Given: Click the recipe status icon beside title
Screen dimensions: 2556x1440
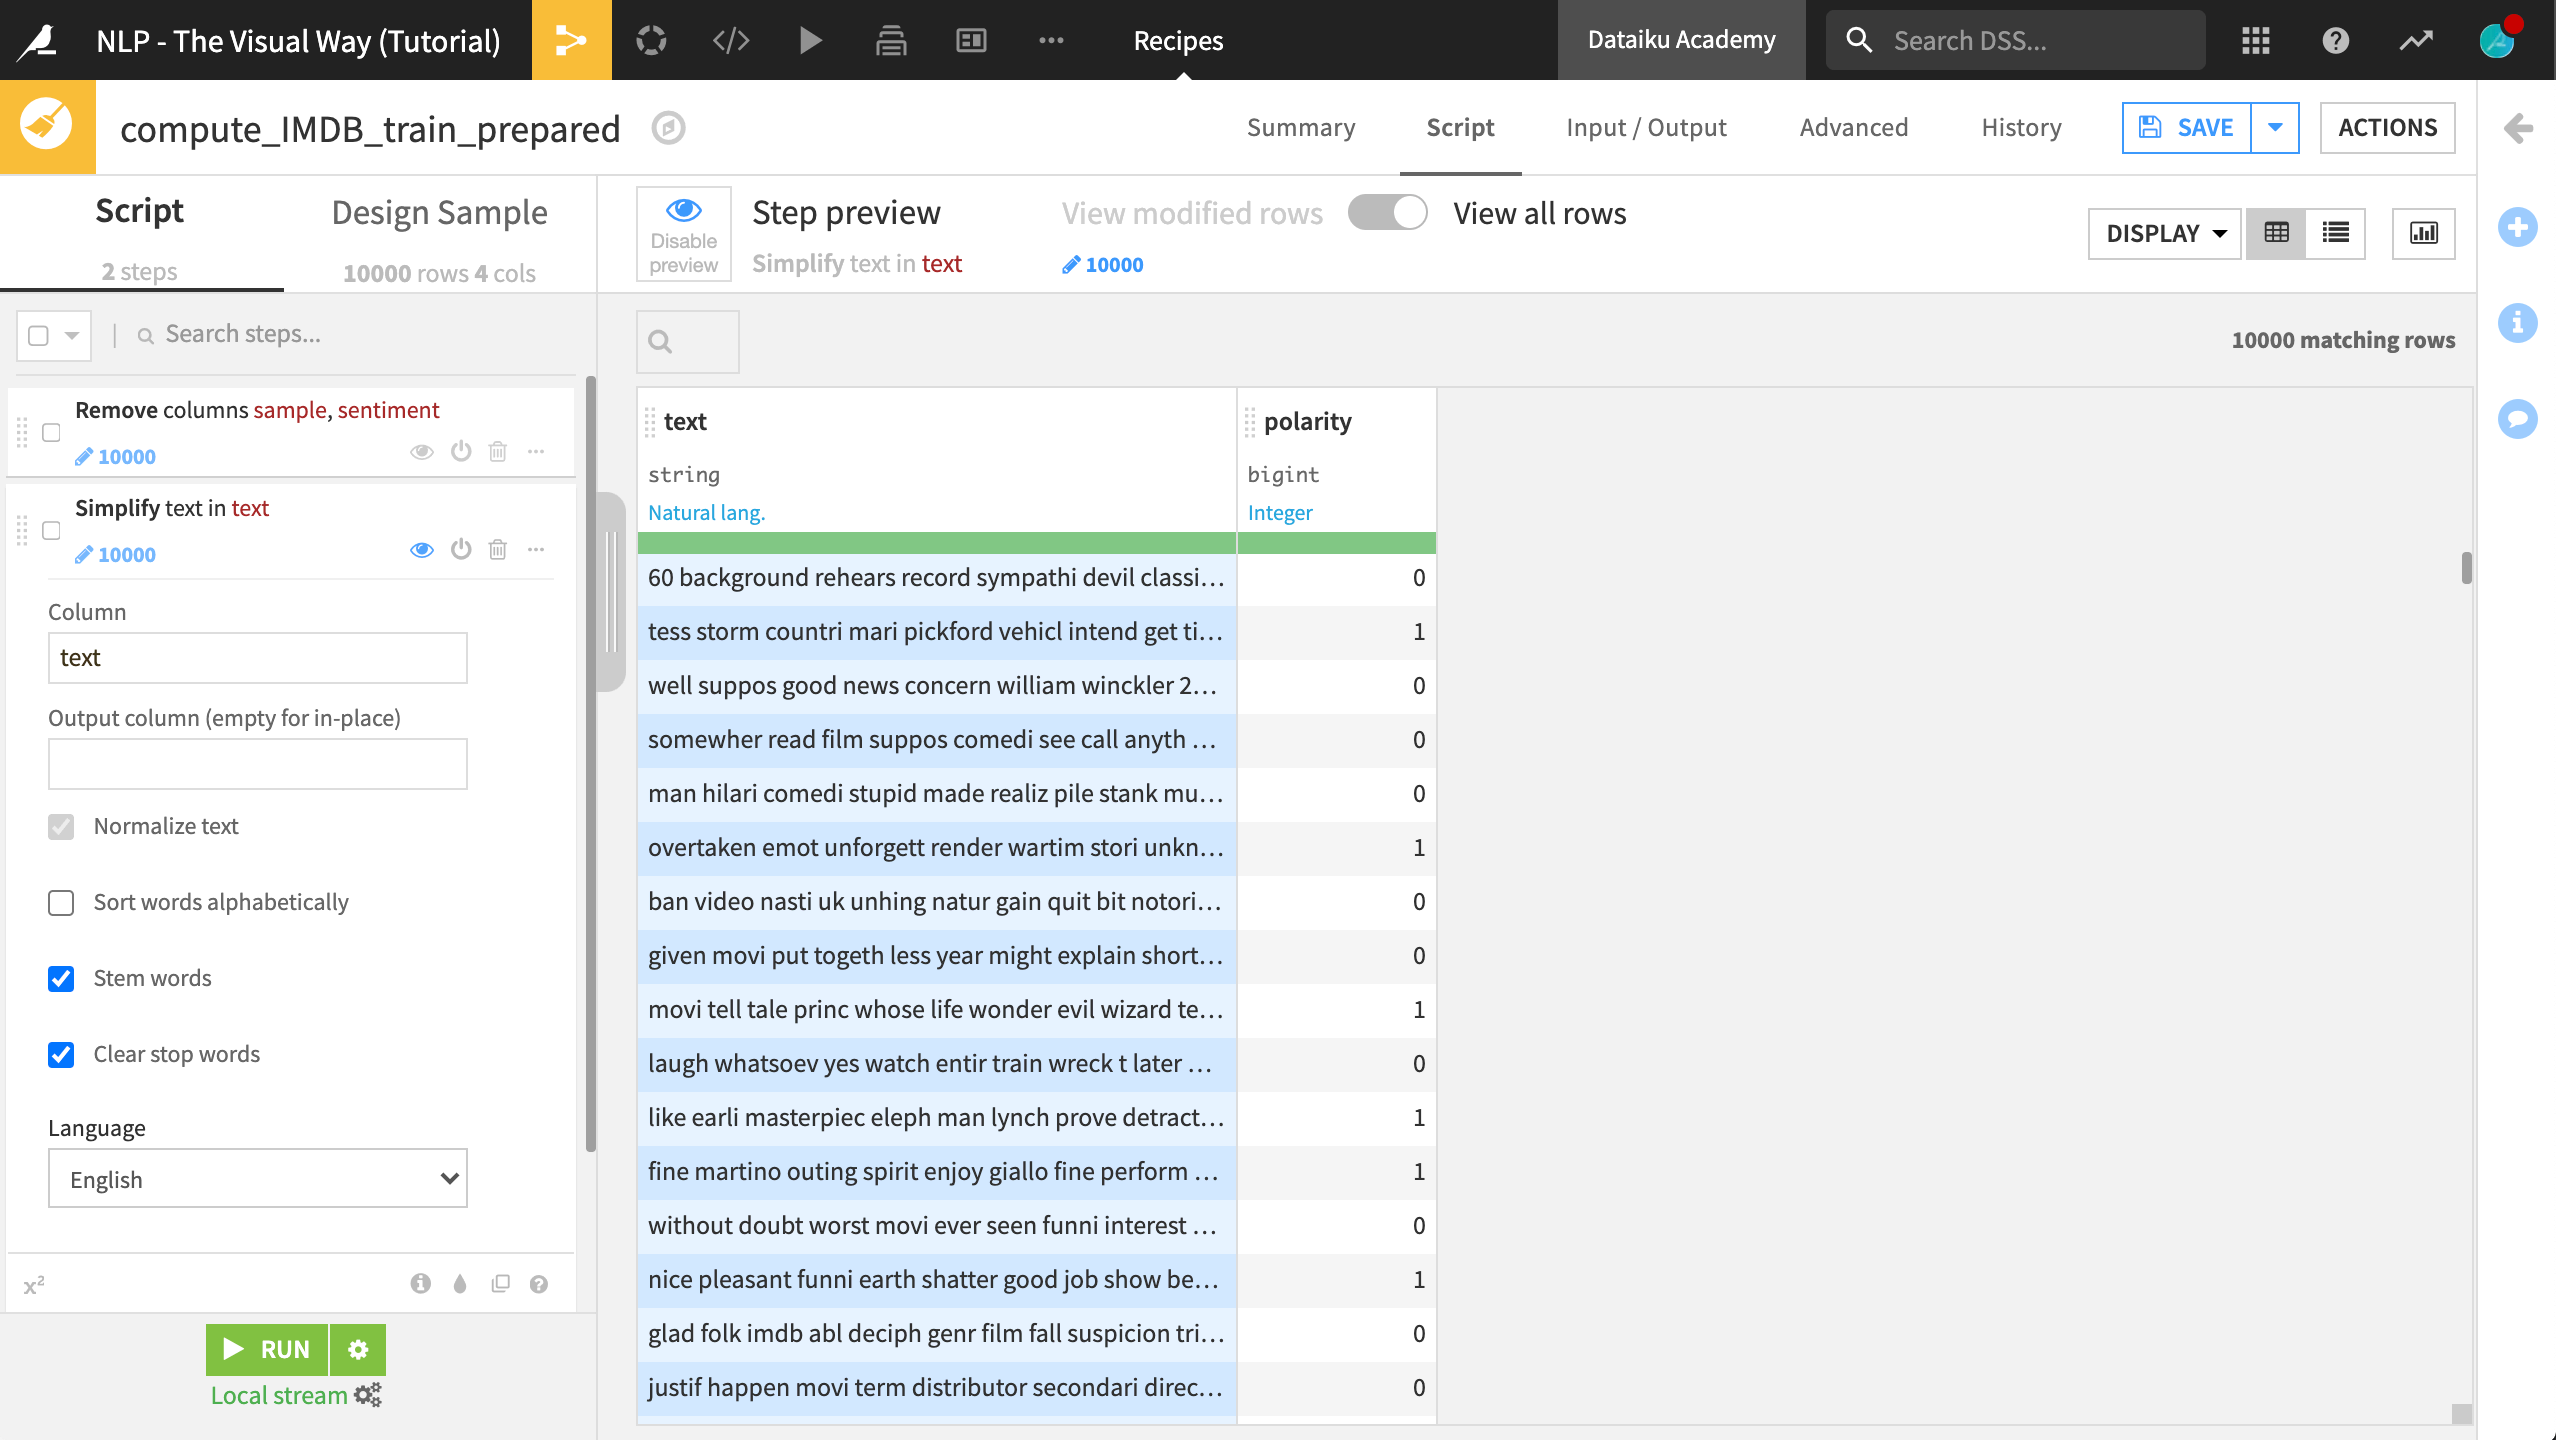Looking at the screenshot, I should click(668, 128).
